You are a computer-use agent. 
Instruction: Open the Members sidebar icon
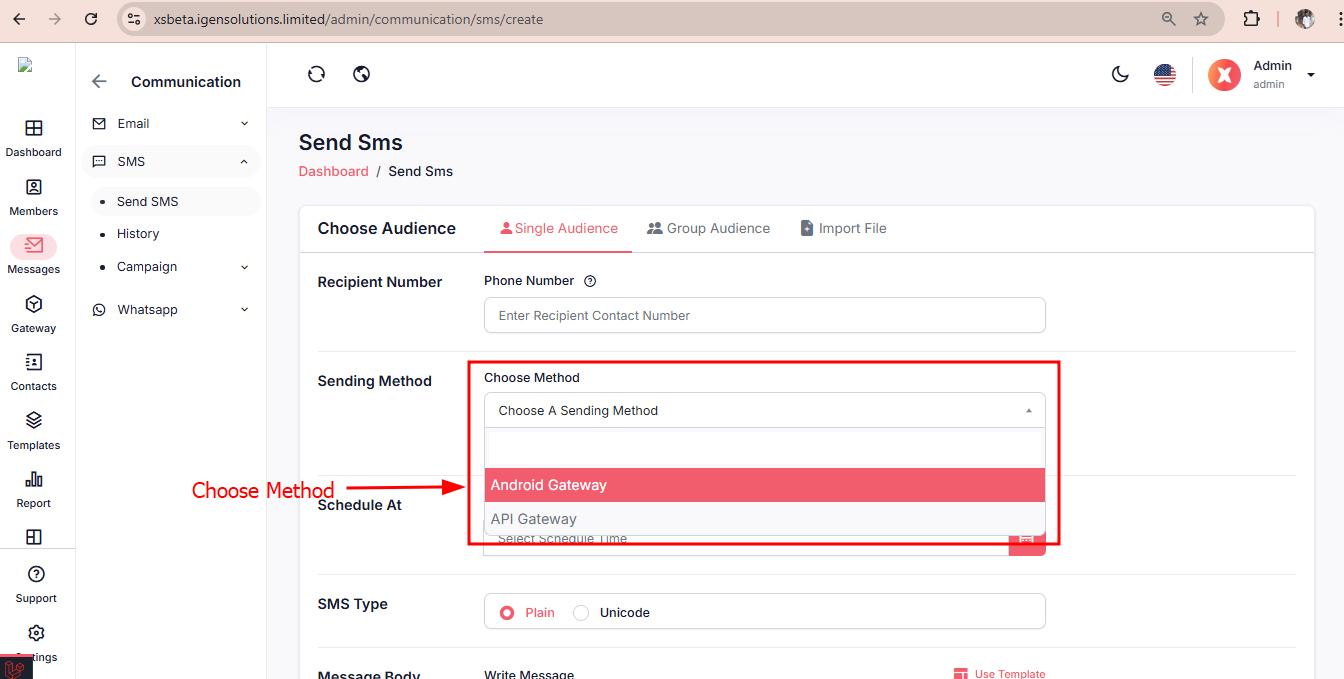[x=34, y=188]
